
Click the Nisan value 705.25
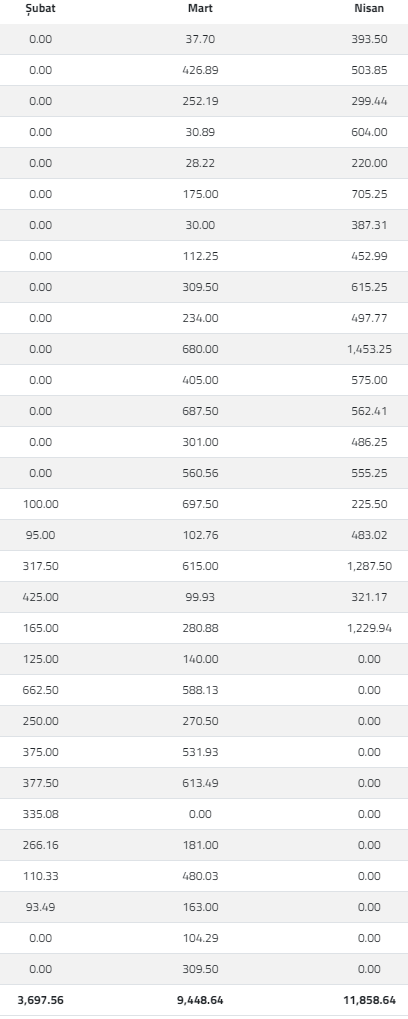pyautogui.click(x=369, y=194)
